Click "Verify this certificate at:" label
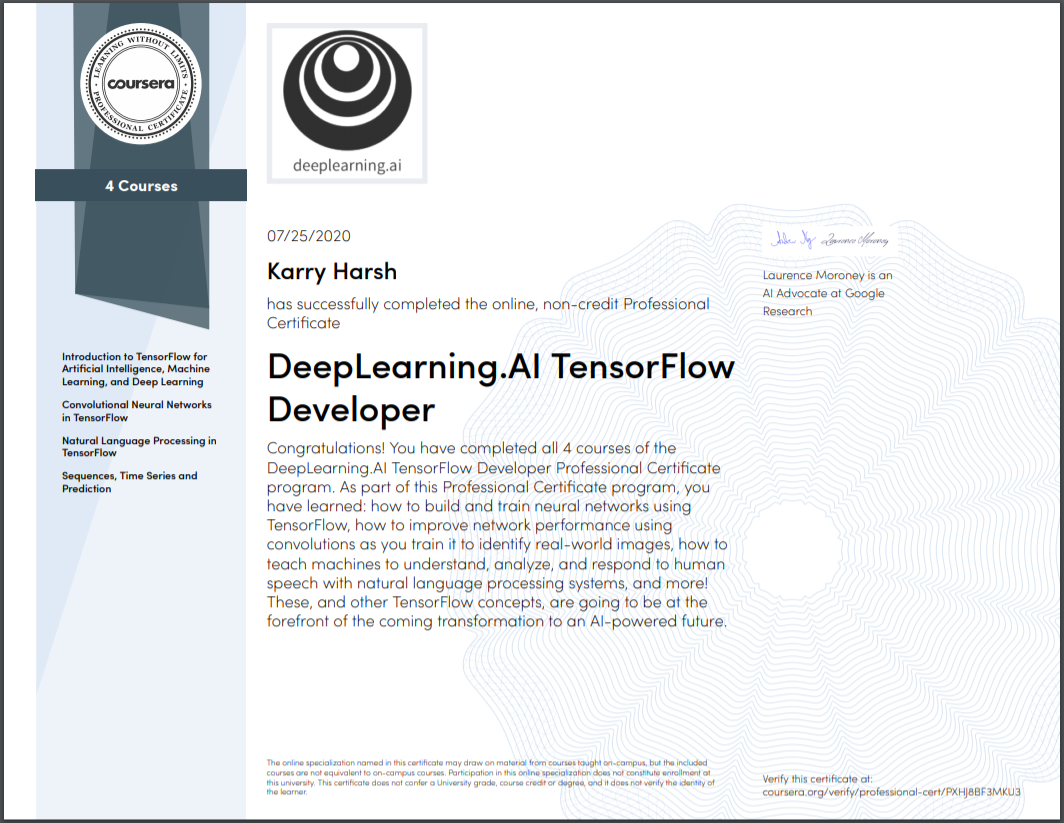 point(817,779)
